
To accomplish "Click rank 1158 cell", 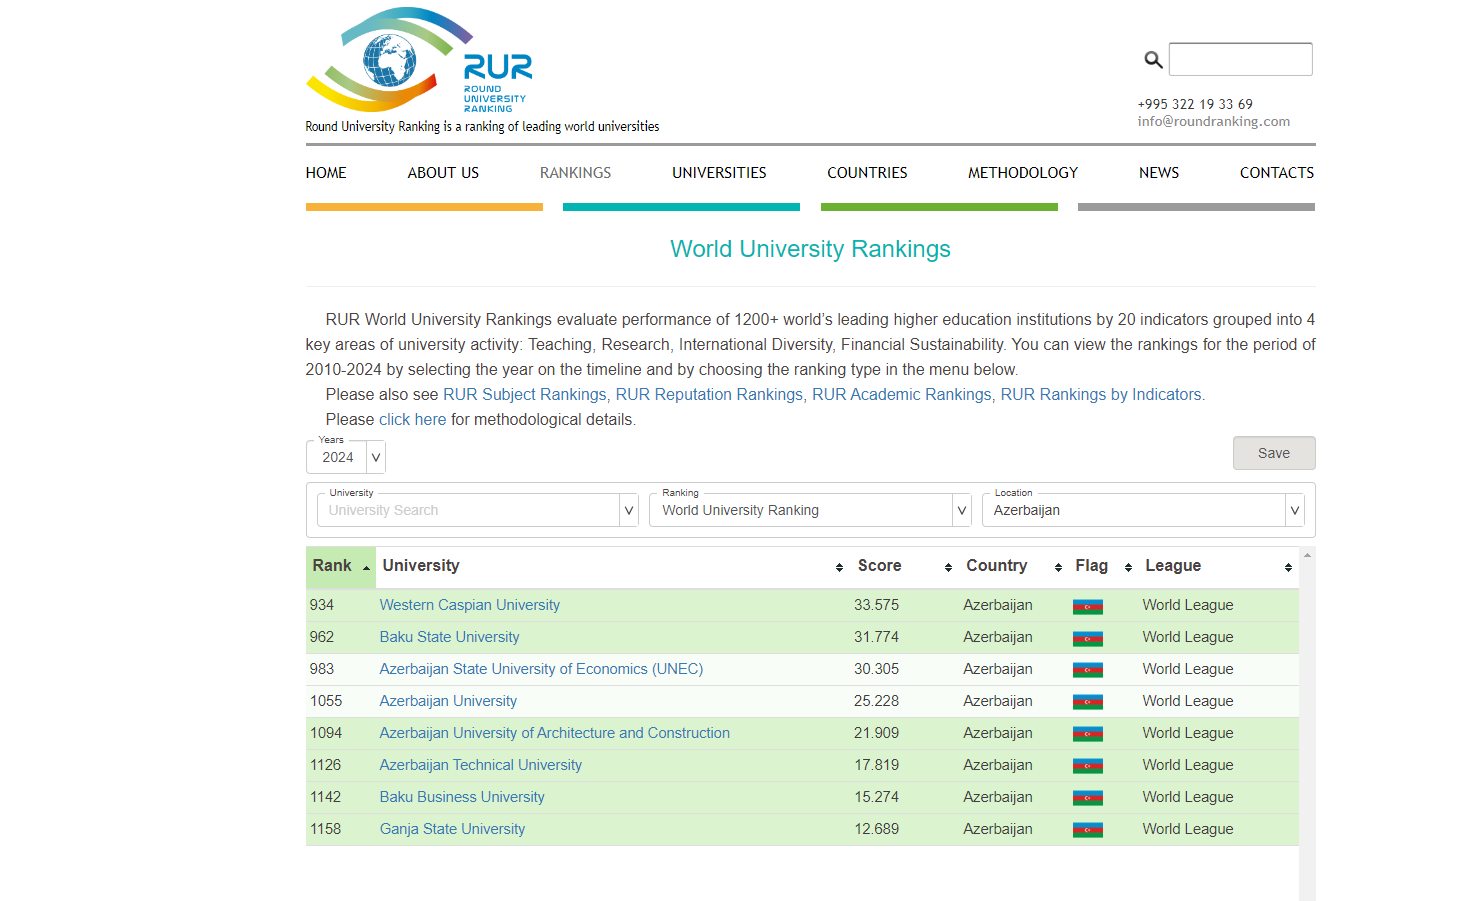I will click(x=326, y=829).
